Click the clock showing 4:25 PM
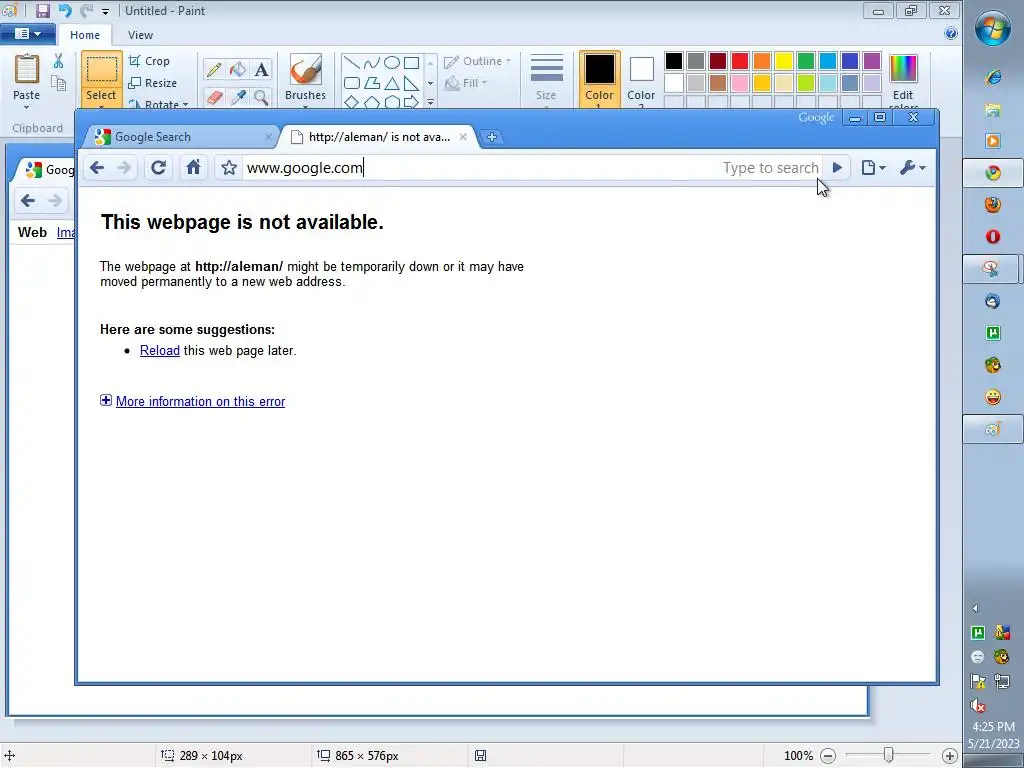The image size is (1024, 768). tap(993, 726)
